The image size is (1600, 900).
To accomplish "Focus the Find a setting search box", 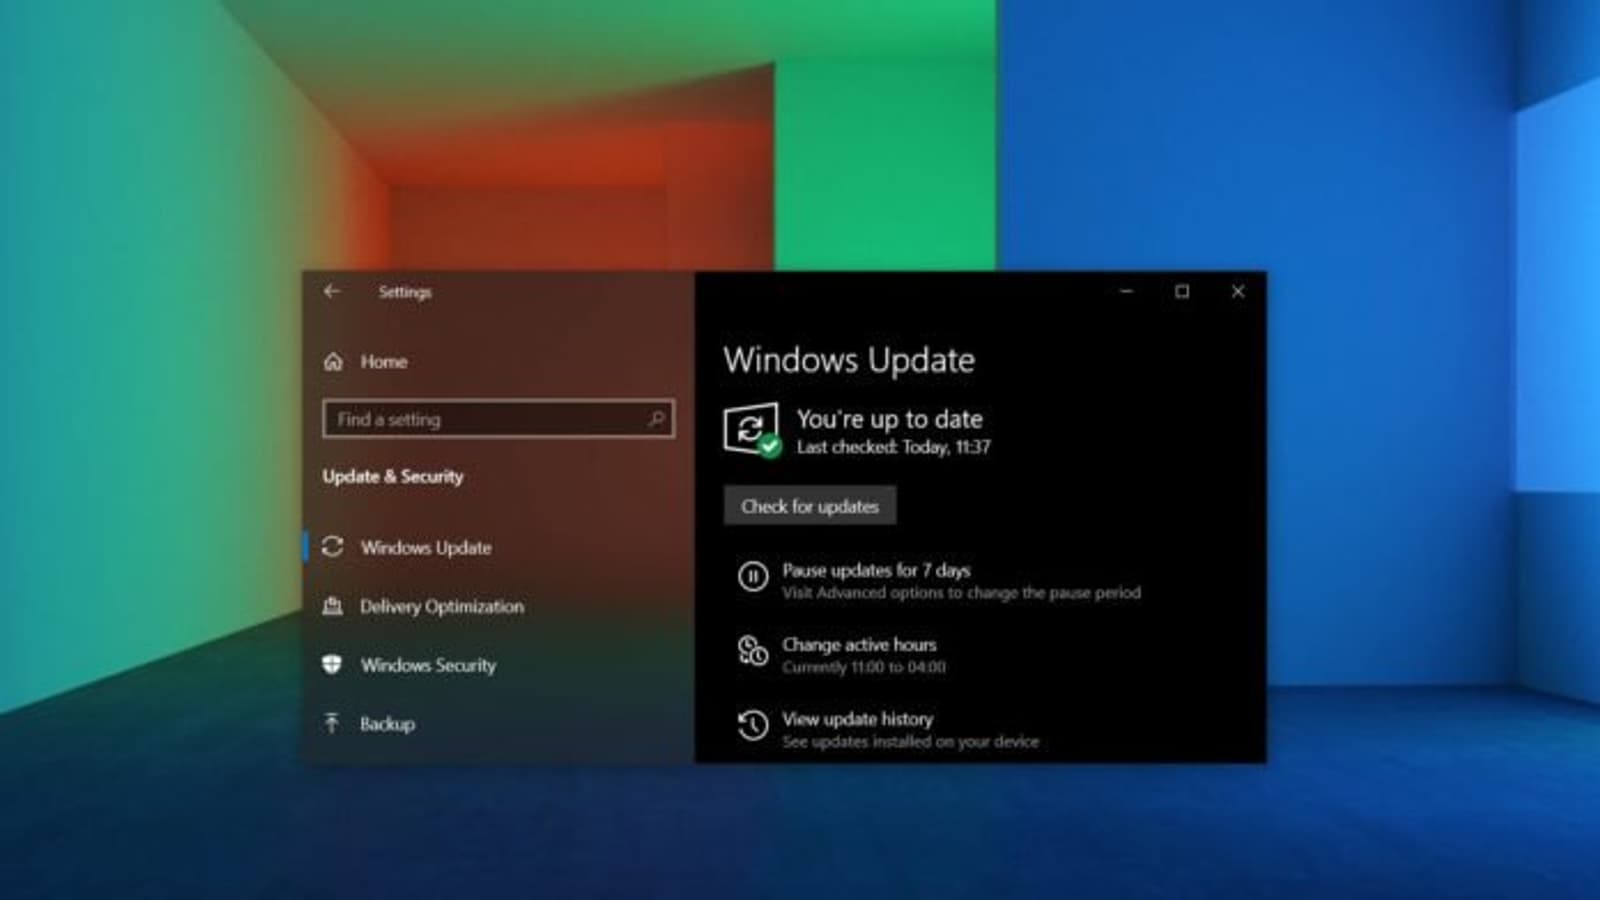I will 498,419.
